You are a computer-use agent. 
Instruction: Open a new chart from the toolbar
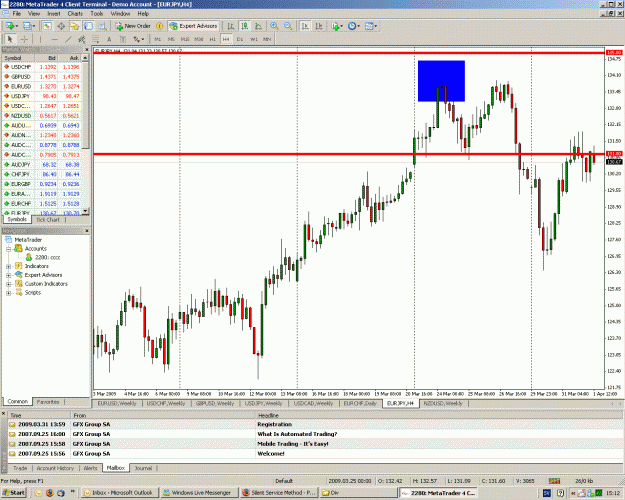[10, 26]
